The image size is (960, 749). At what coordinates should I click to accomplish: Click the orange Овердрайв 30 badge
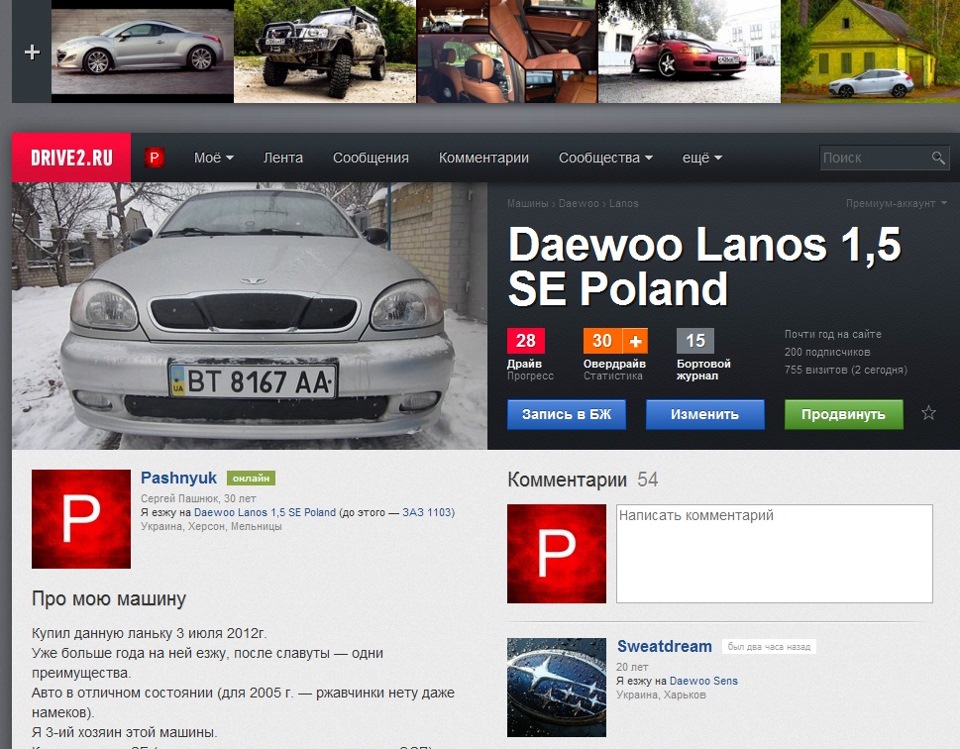602,341
